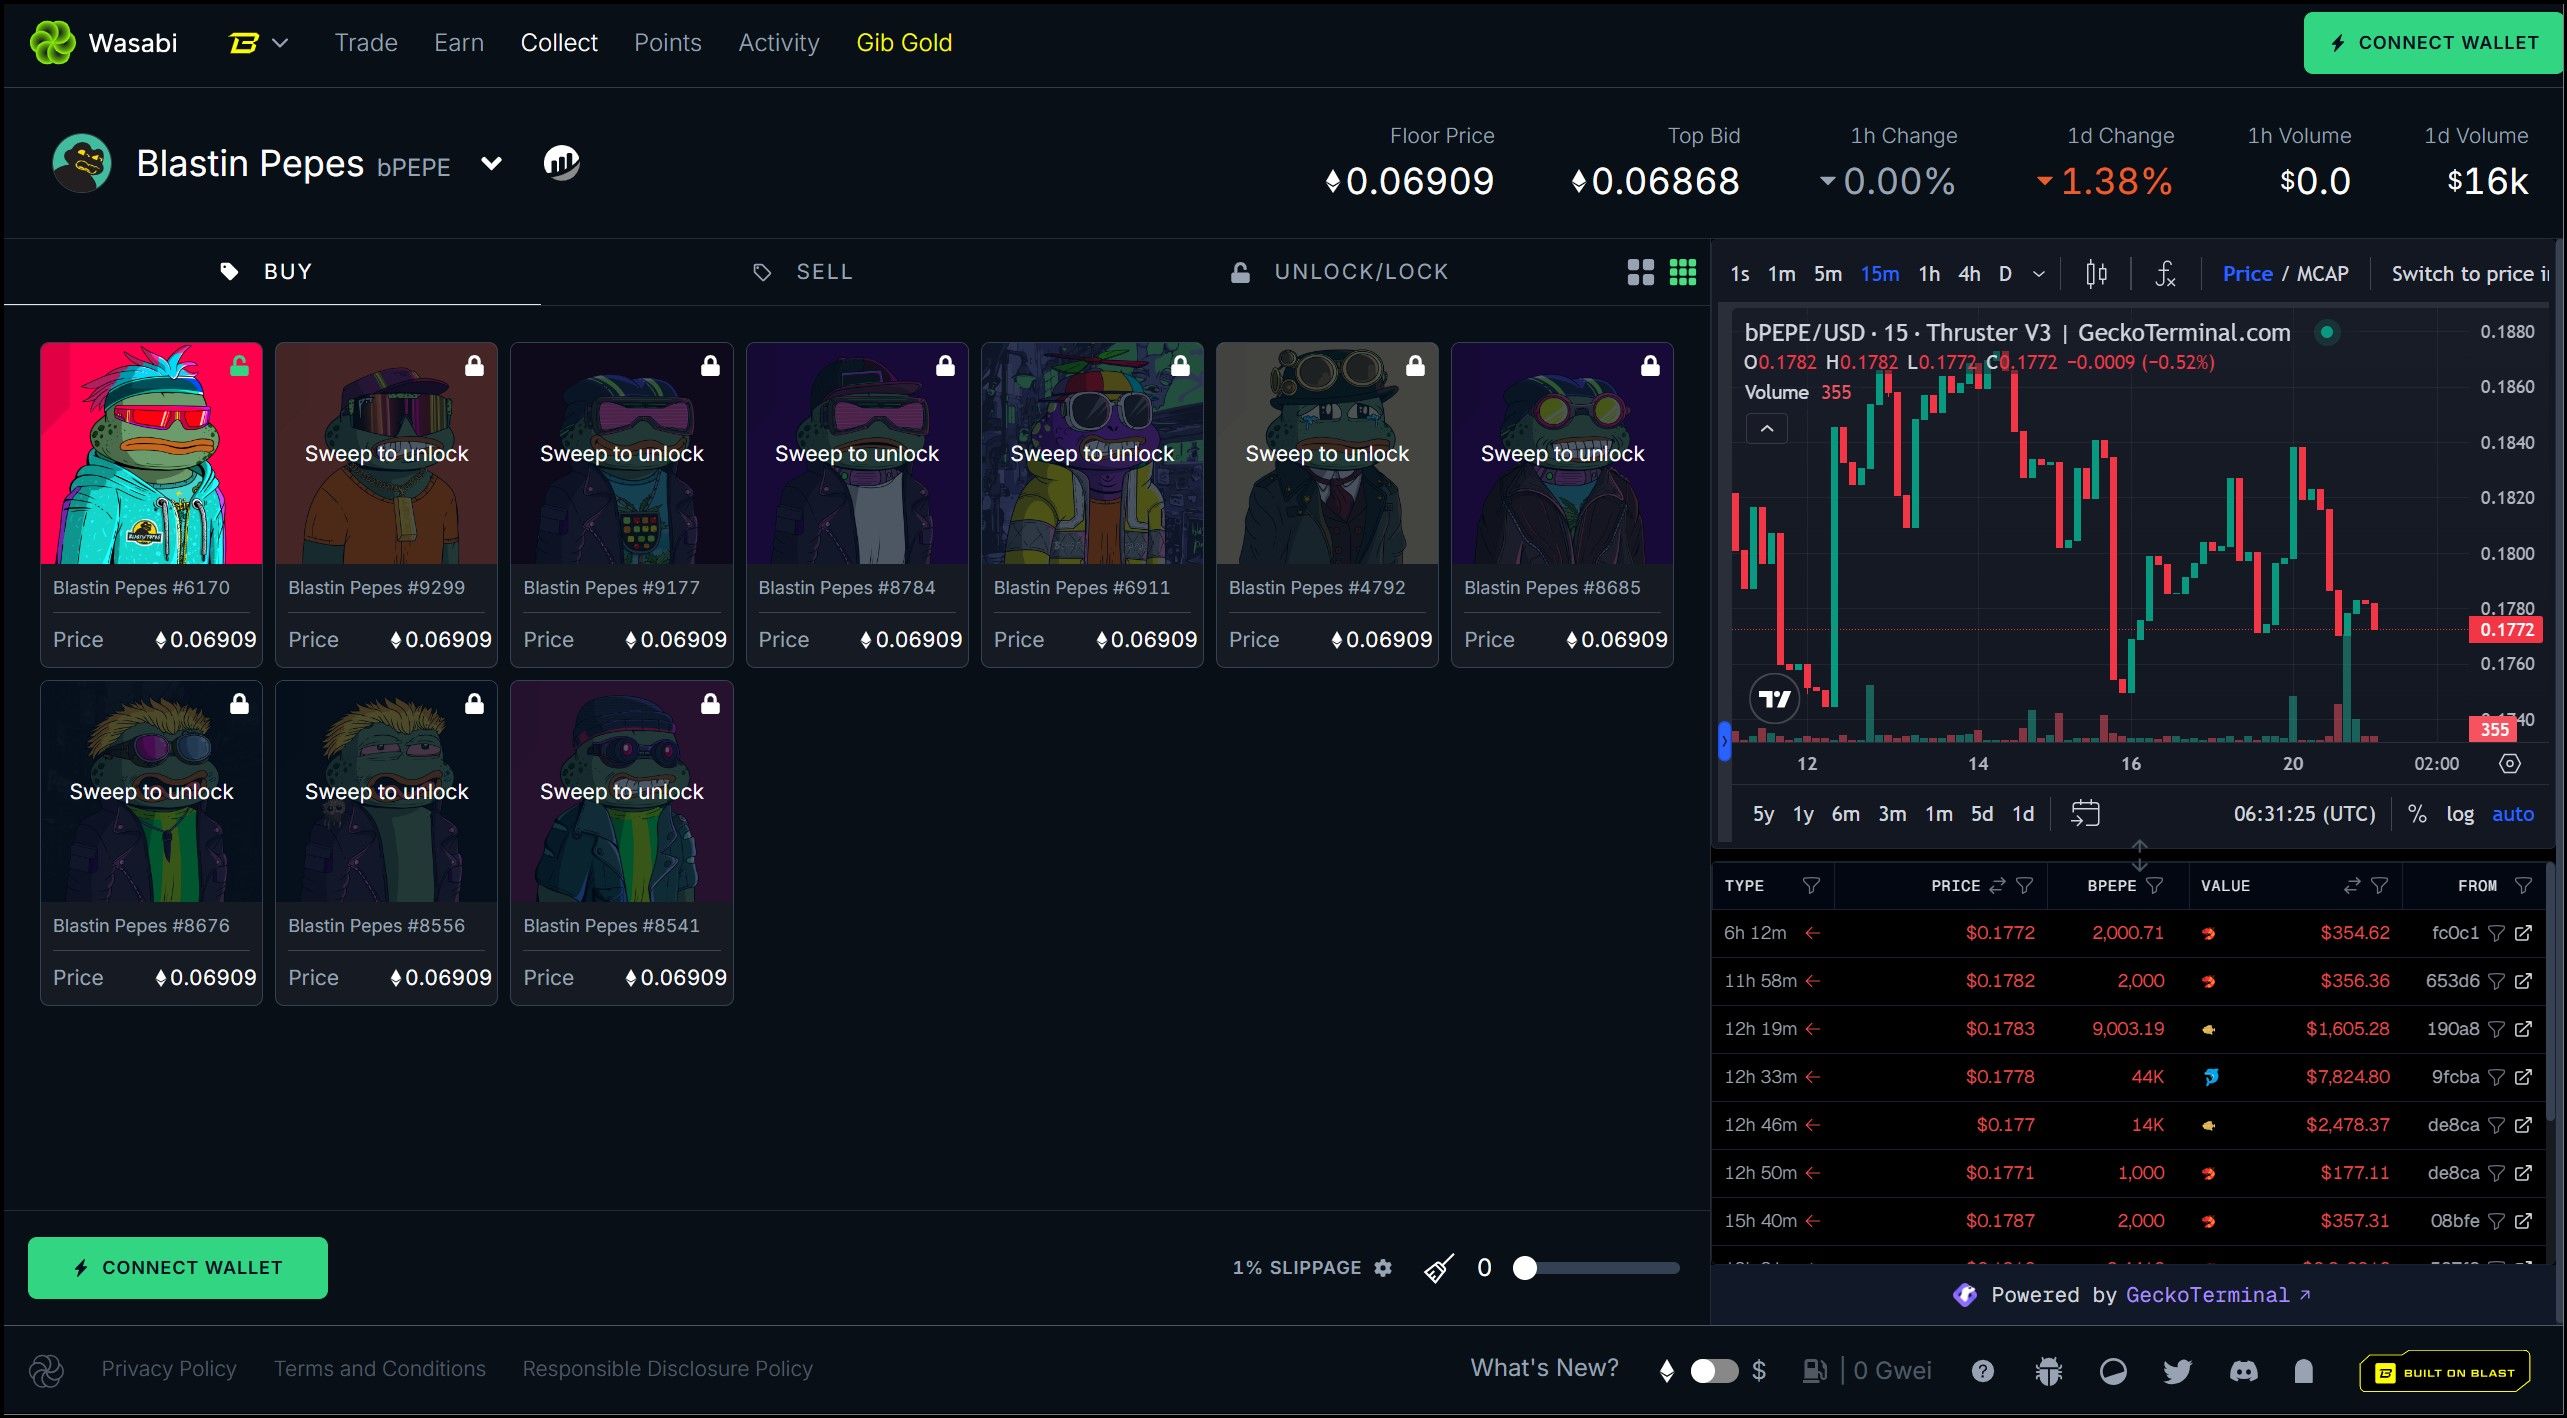Click top-right CONNECT WALLET button
This screenshot has width=2567, height=1418.
(2433, 43)
